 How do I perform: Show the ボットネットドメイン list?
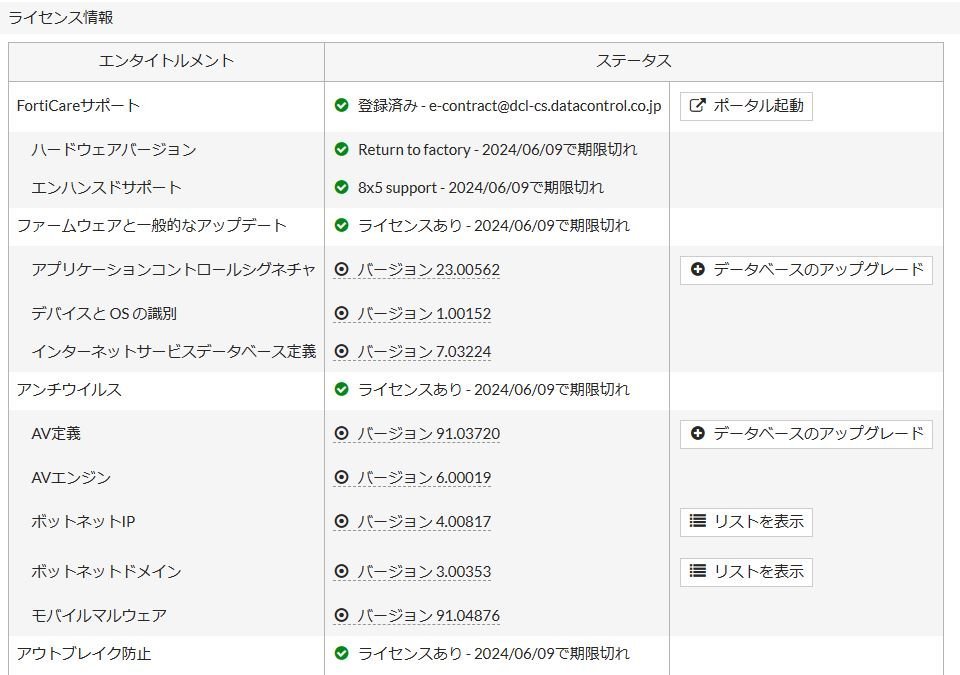[746, 571]
